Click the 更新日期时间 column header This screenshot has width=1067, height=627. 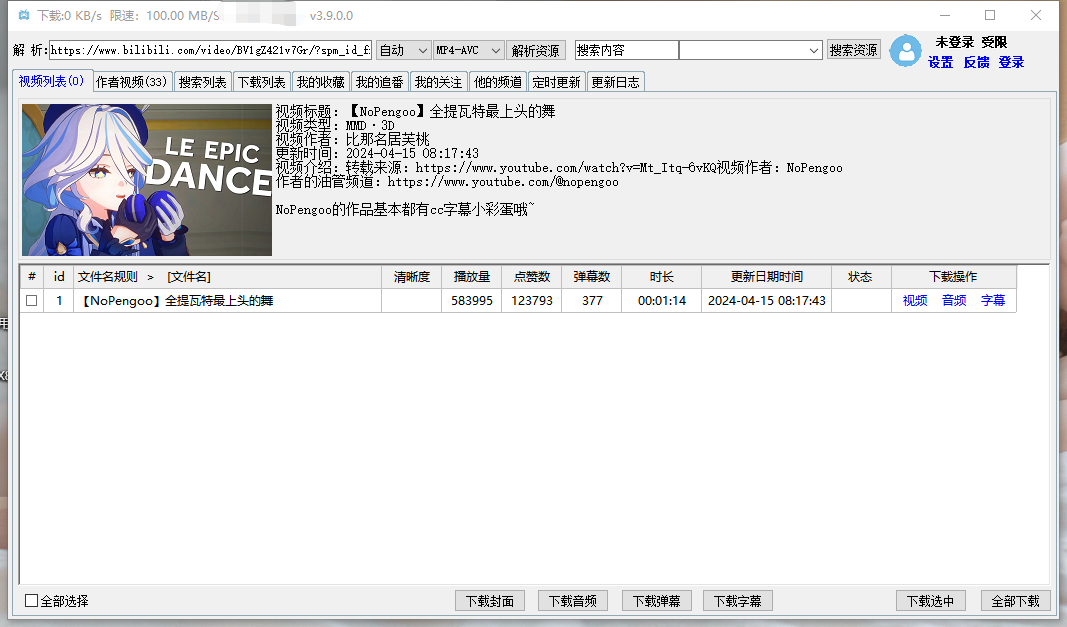click(x=767, y=277)
